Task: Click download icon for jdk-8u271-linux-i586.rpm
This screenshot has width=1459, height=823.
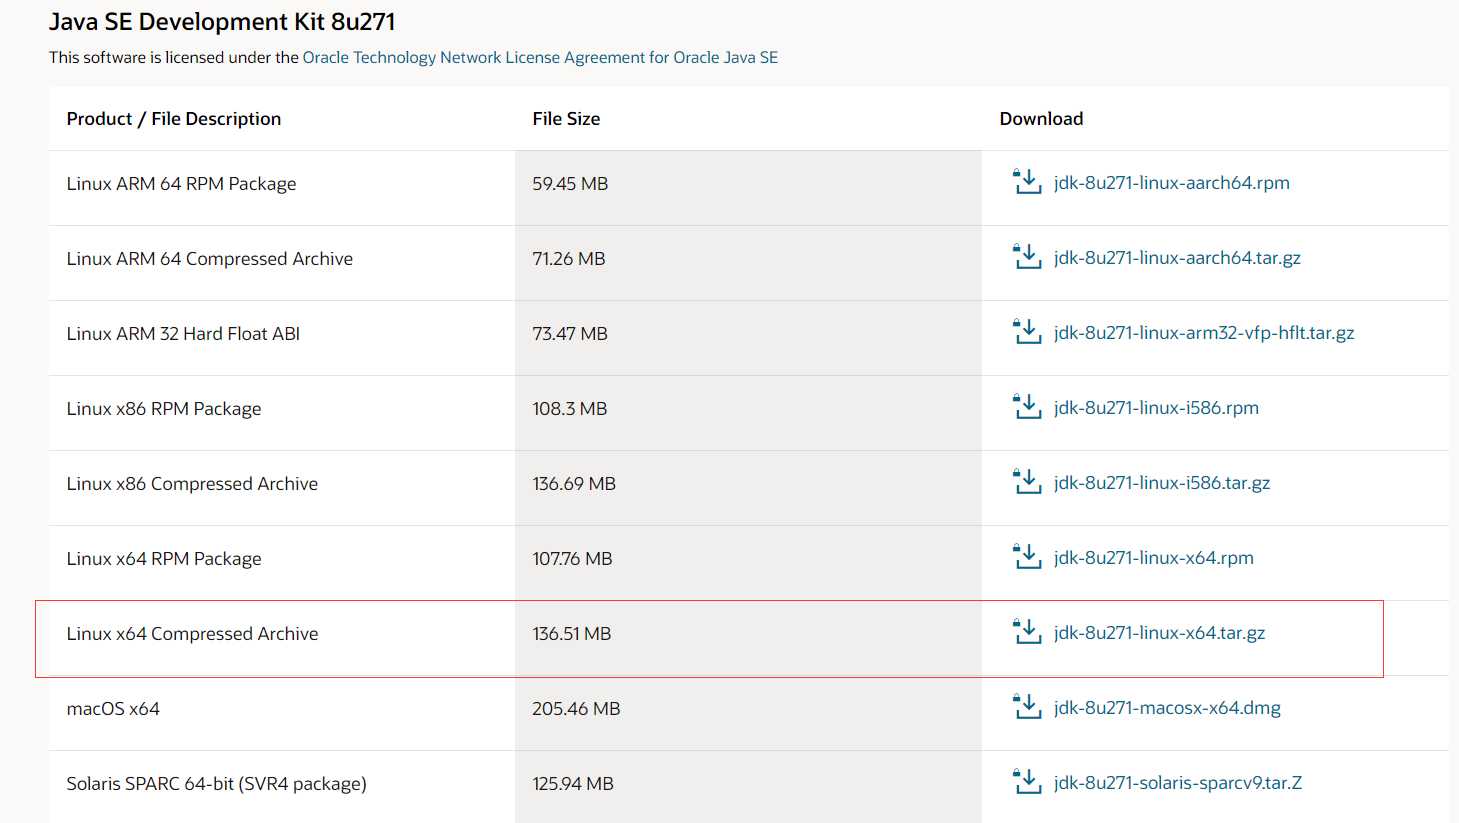Action: pyautogui.click(x=1027, y=407)
